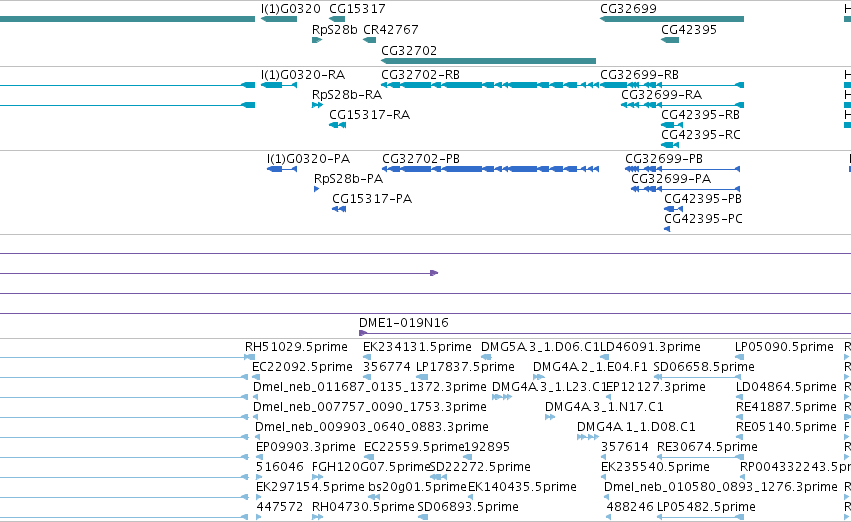Select the l(1)G0320-PA protein feature

click(x=282, y=169)
